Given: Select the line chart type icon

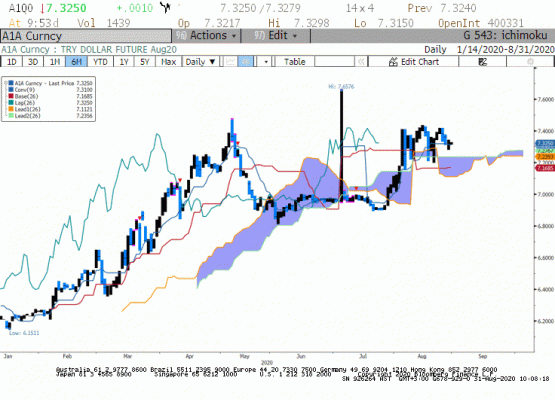Looking at the screenshot, I should click(x=230, y=62).
